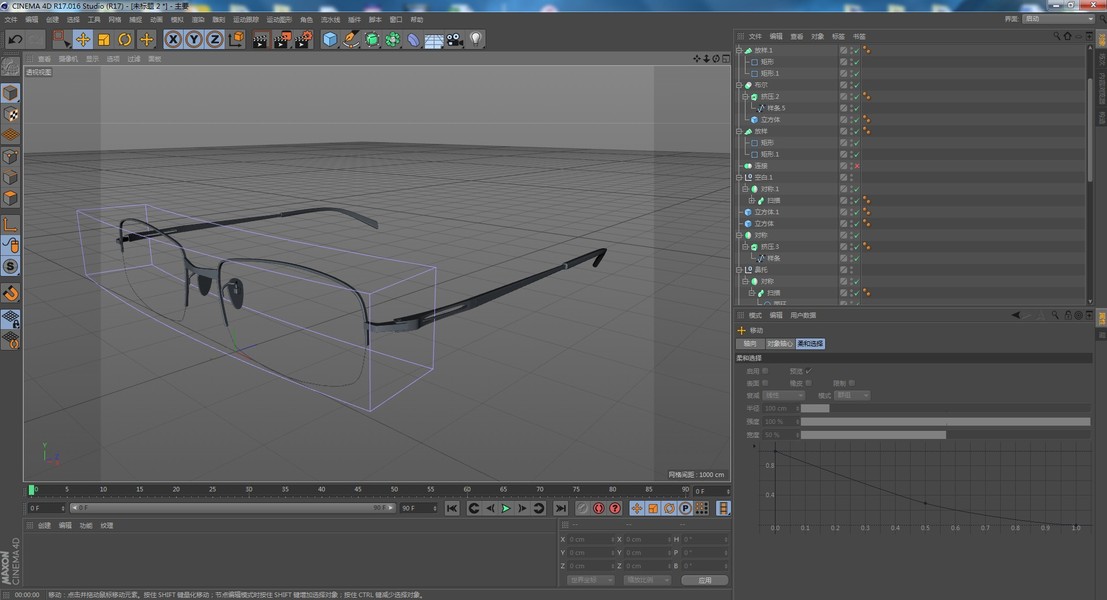Go to end of animation
Viewport: 1107px width, 600px height.
pos(560,508)
